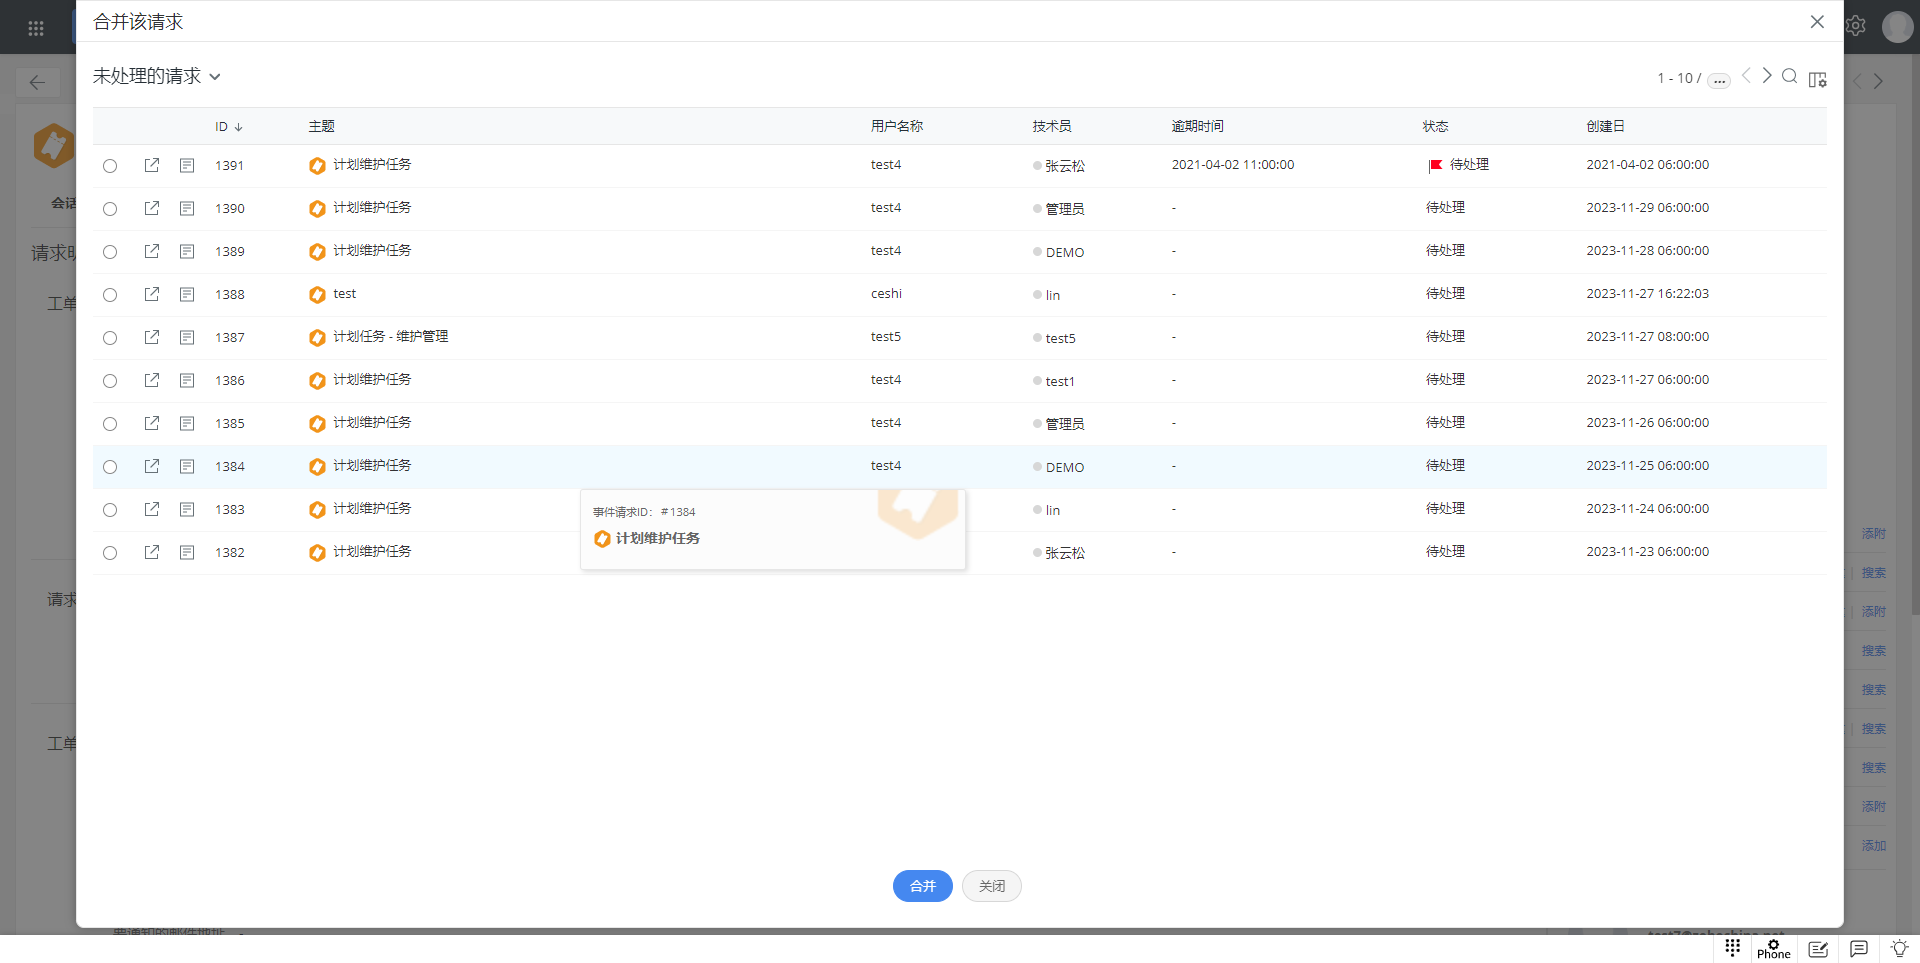This screenshot has height=963, width=1920.
Task: Click the details icon for request 1382
Action: (x=187, y=552)
